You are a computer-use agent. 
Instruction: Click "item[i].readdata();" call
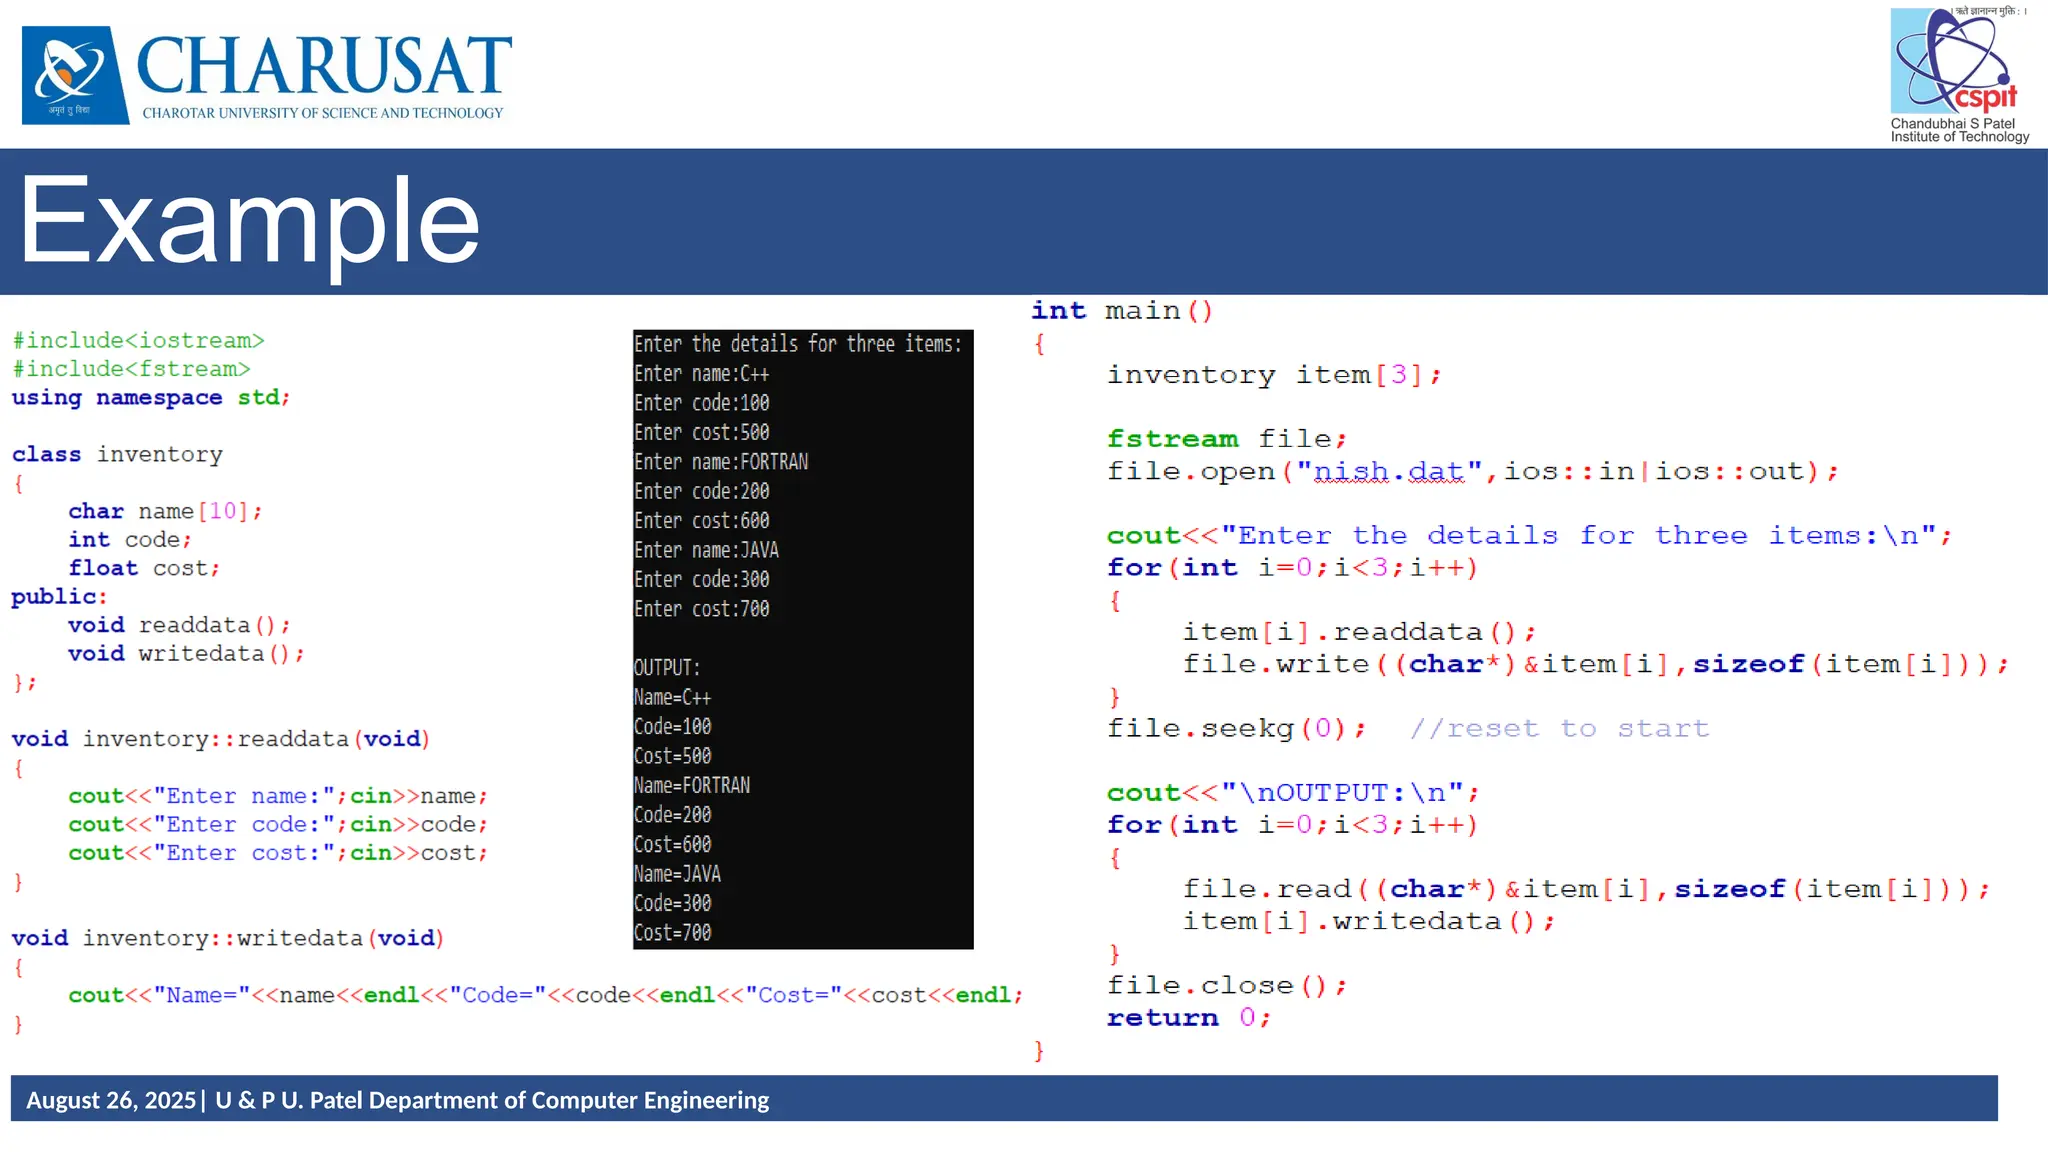[x=1359, y=632]
